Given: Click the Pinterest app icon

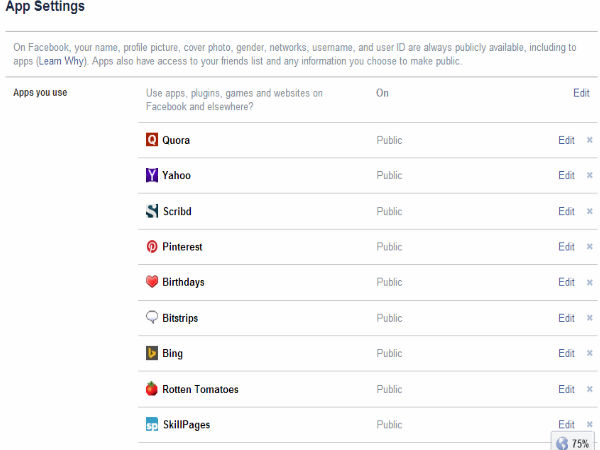Looking at the screenshot, I should pyautogui.click(x=152, y=247).
